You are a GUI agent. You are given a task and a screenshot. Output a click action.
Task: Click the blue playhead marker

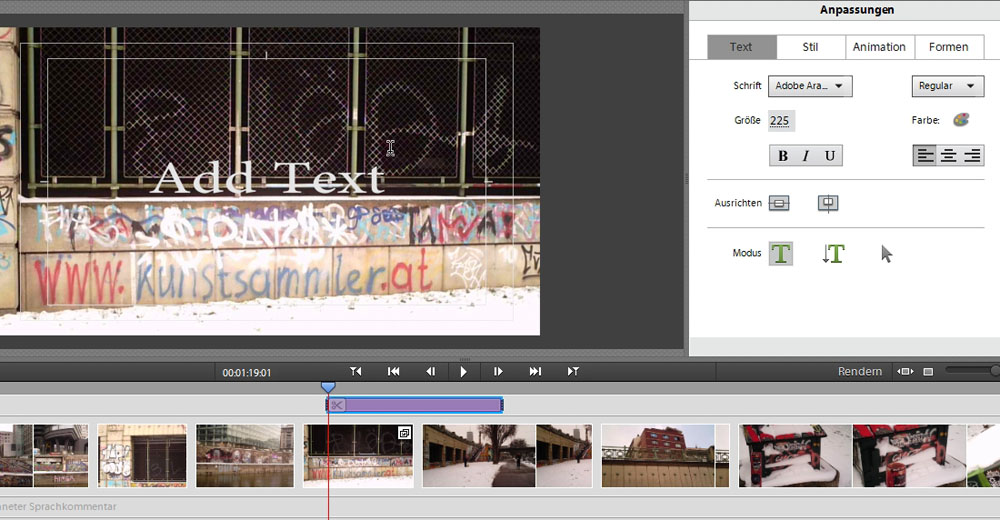click(328, 387)
